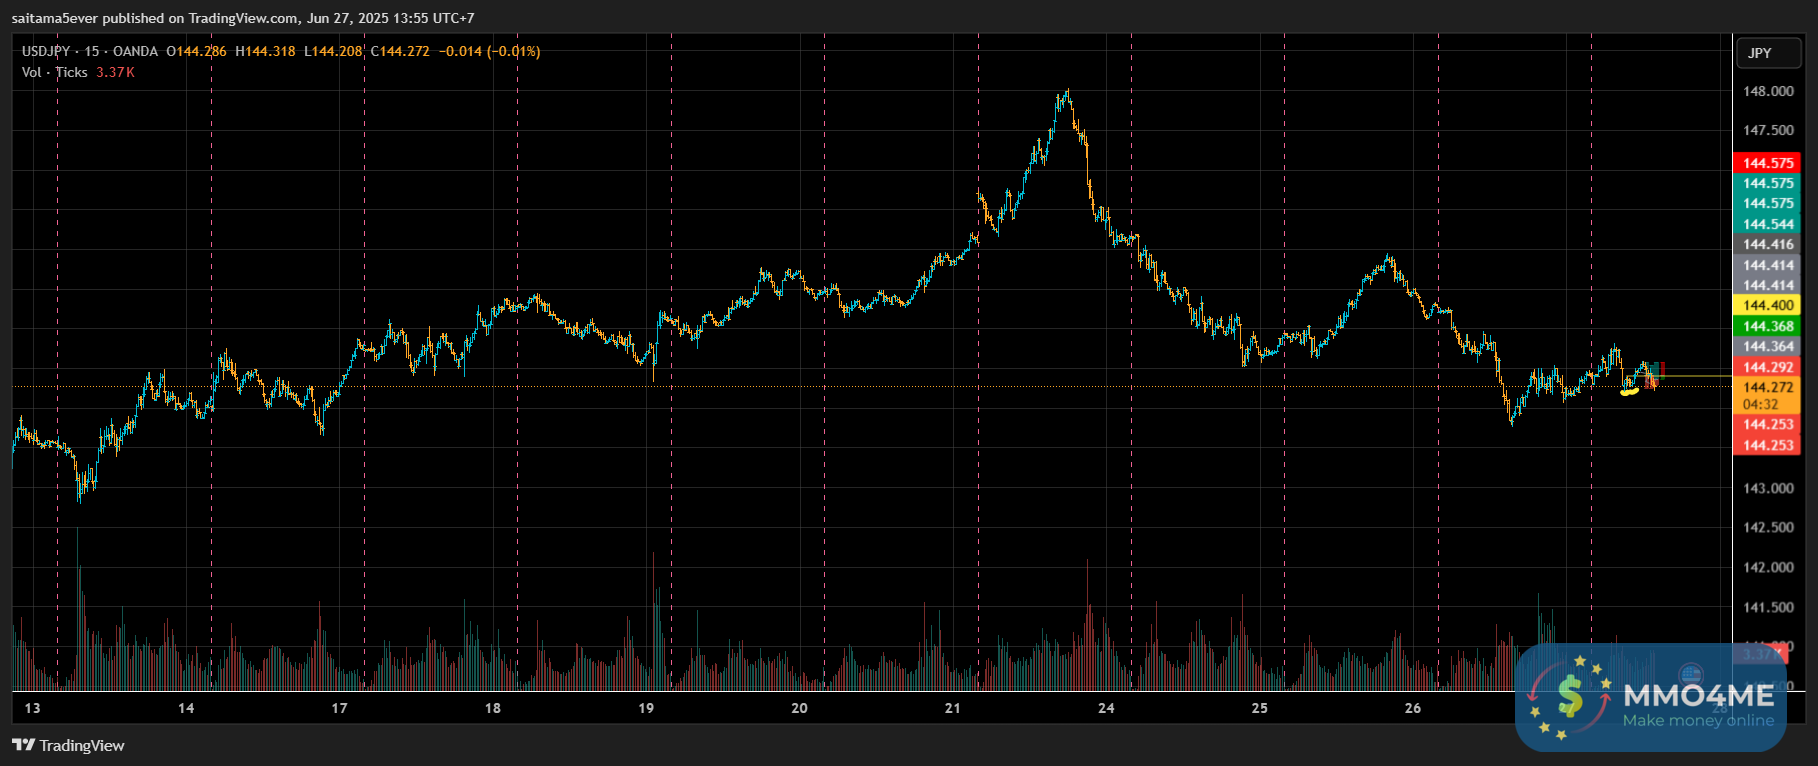Click date 20 on the time axis

click(800, 708)
